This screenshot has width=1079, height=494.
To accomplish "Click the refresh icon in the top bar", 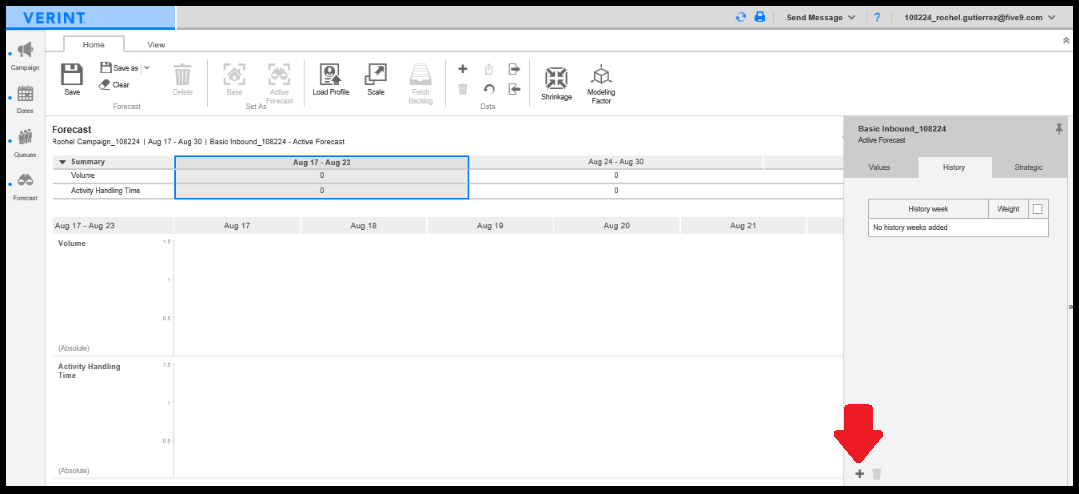I will [x=740, y=17].
